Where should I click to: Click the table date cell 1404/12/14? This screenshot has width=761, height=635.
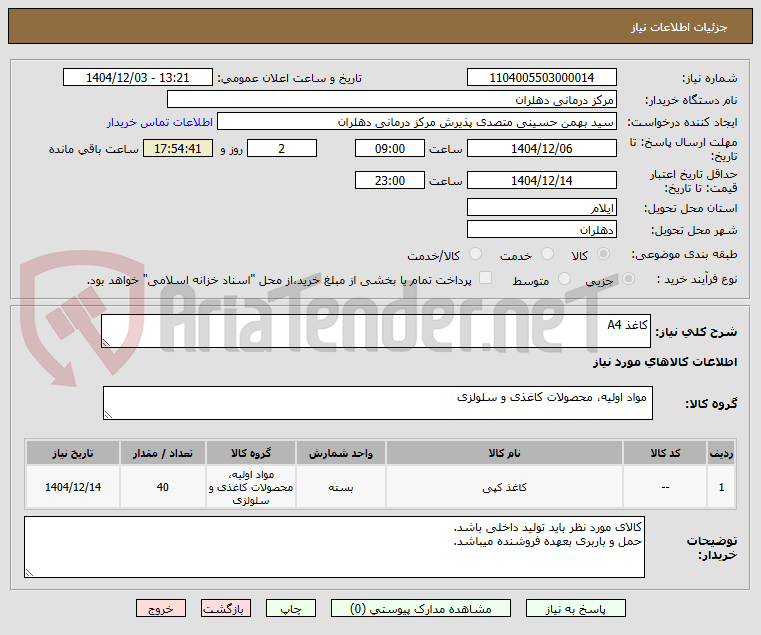pyautogui.click(x=73, y=487)
